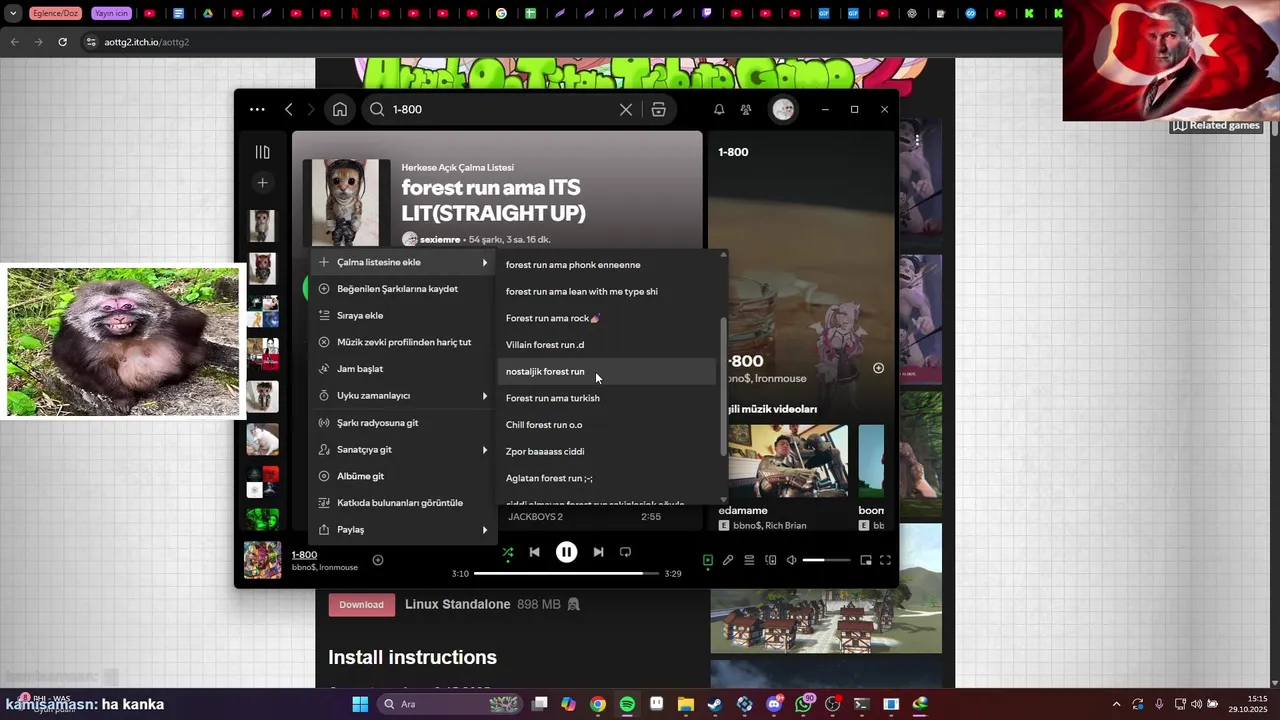Skip to the next track
This screenshot has width=1280, height=720.
598,552
